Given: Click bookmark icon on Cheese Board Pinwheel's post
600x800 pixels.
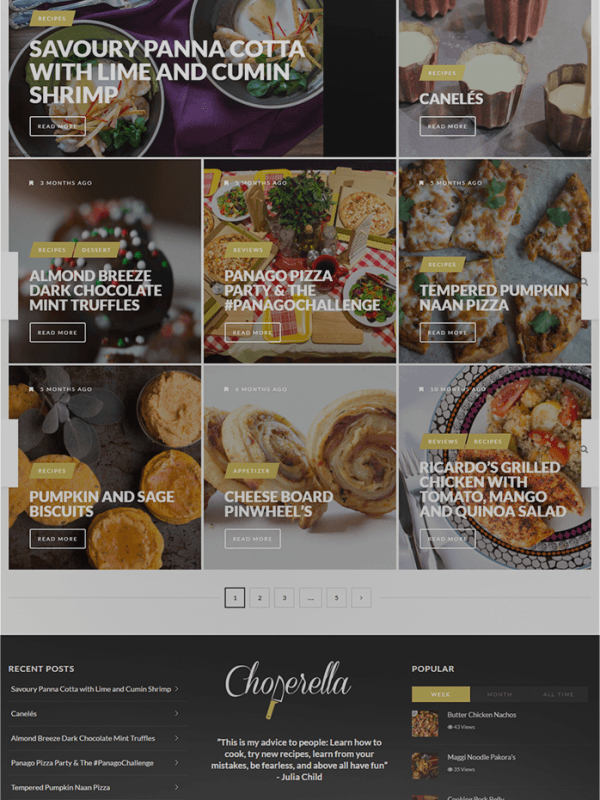Looking at the screenshot, I should coord(227,389).
